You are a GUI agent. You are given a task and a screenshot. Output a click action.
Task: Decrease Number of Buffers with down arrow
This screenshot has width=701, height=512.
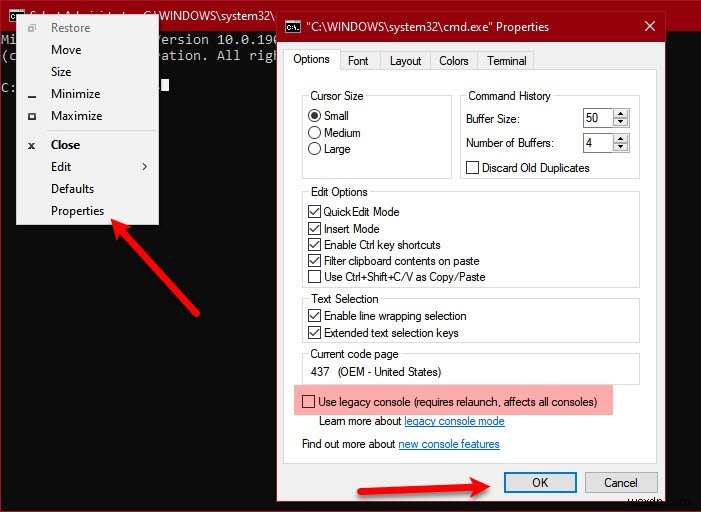(x=621, y=148)
